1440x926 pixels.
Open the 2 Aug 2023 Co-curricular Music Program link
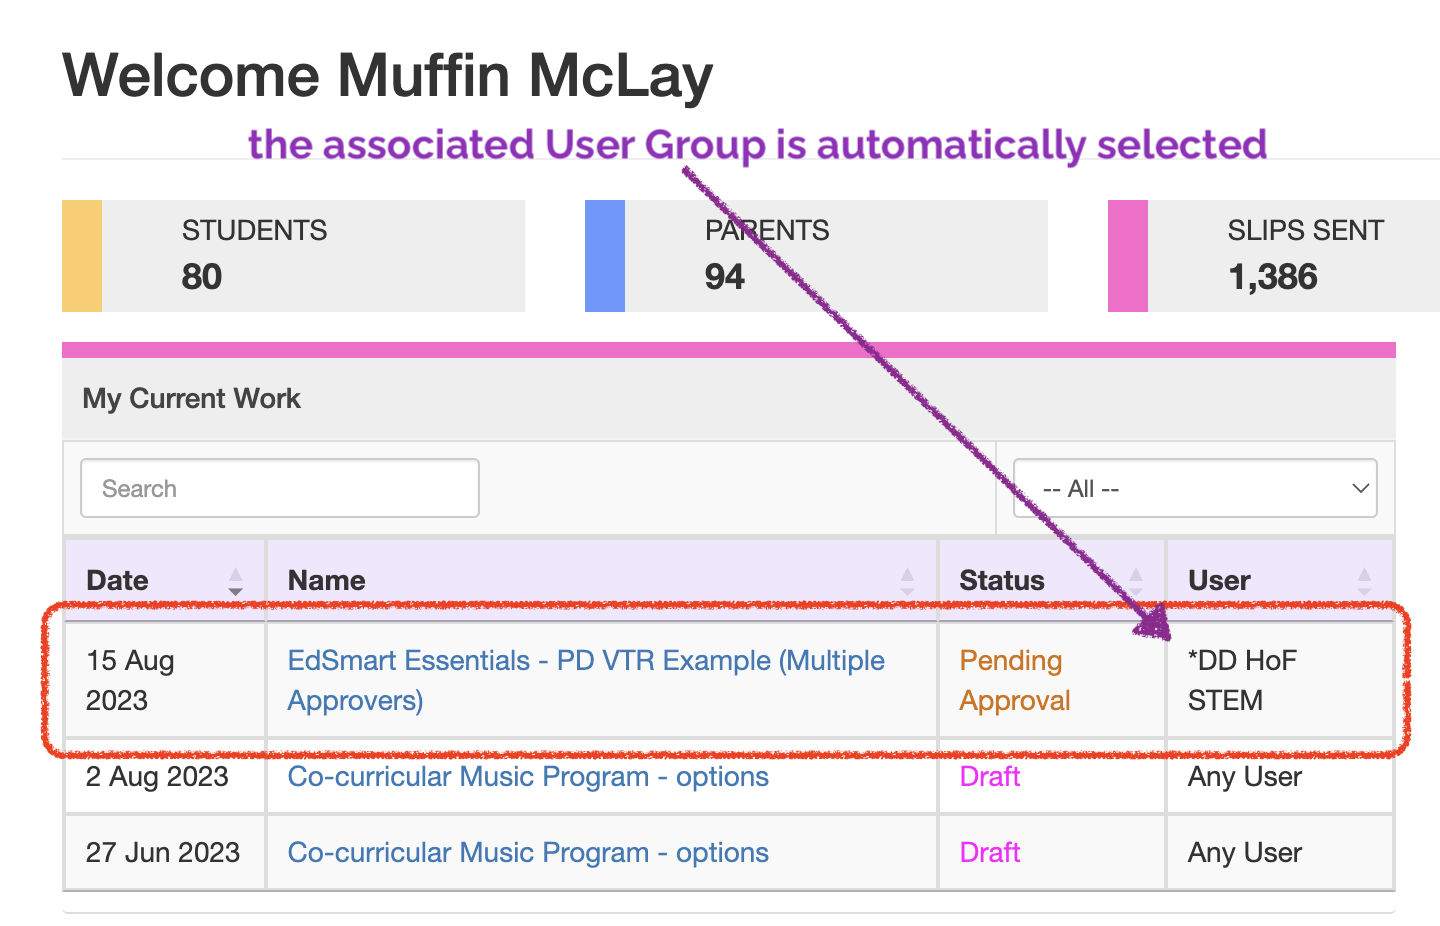pos(528,777)
